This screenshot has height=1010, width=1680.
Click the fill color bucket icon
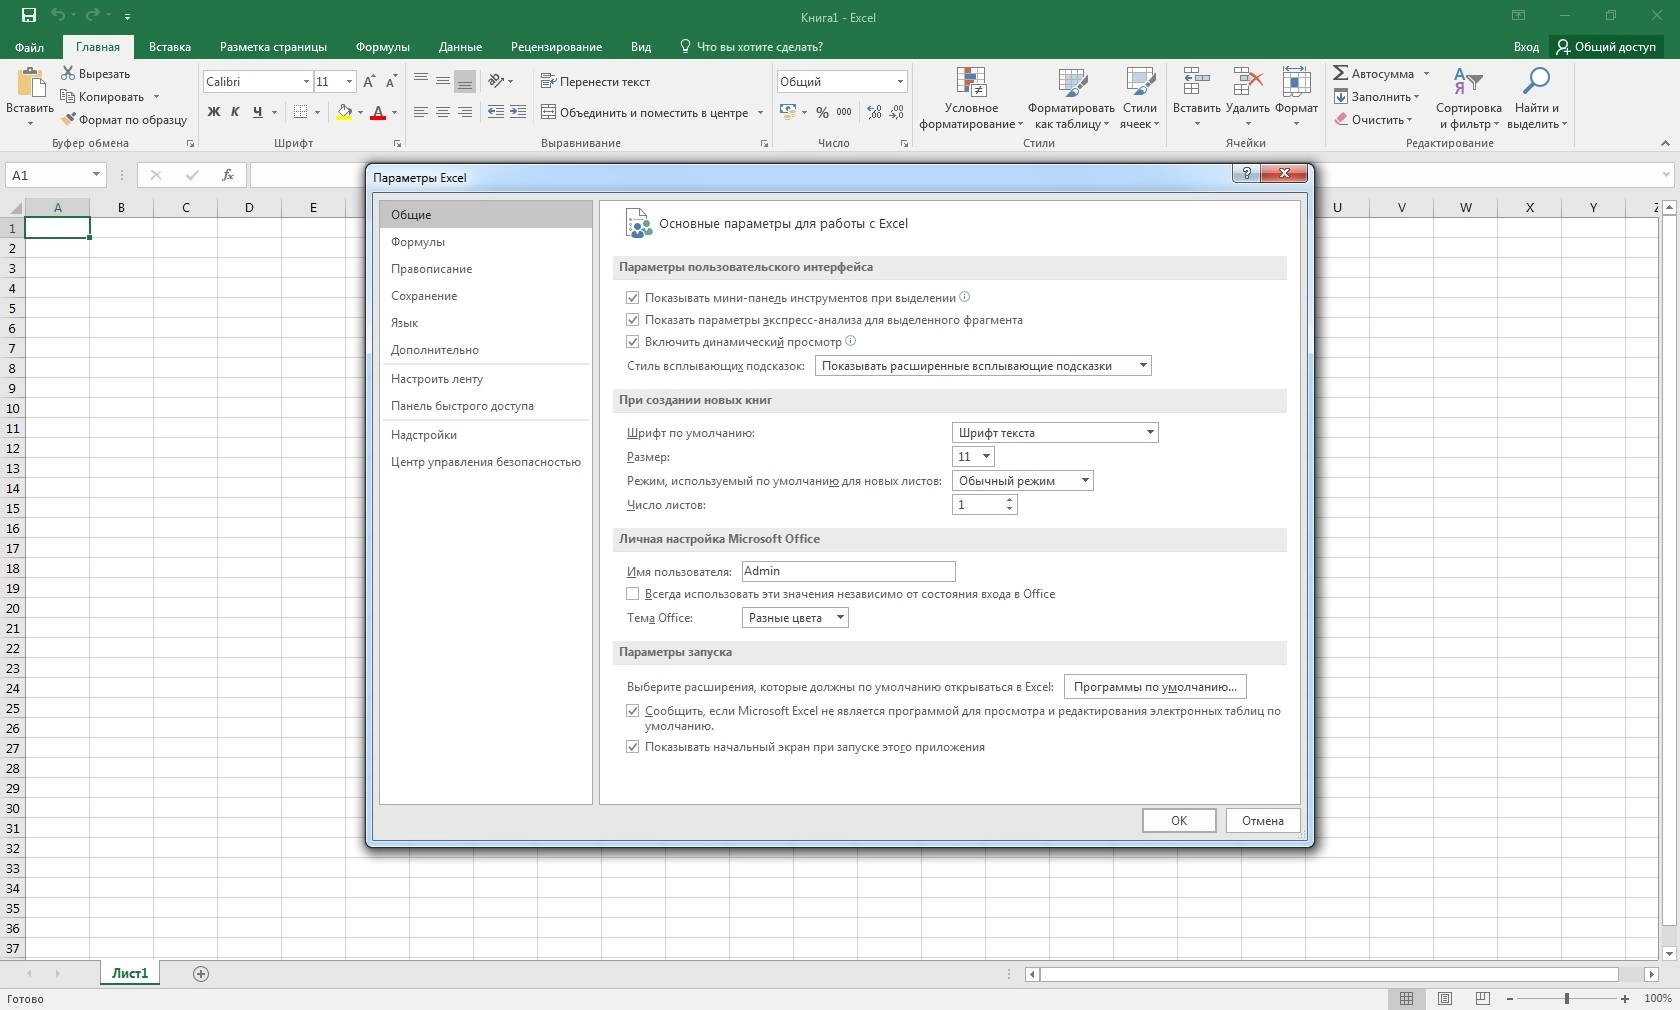[x=344, y=112]
